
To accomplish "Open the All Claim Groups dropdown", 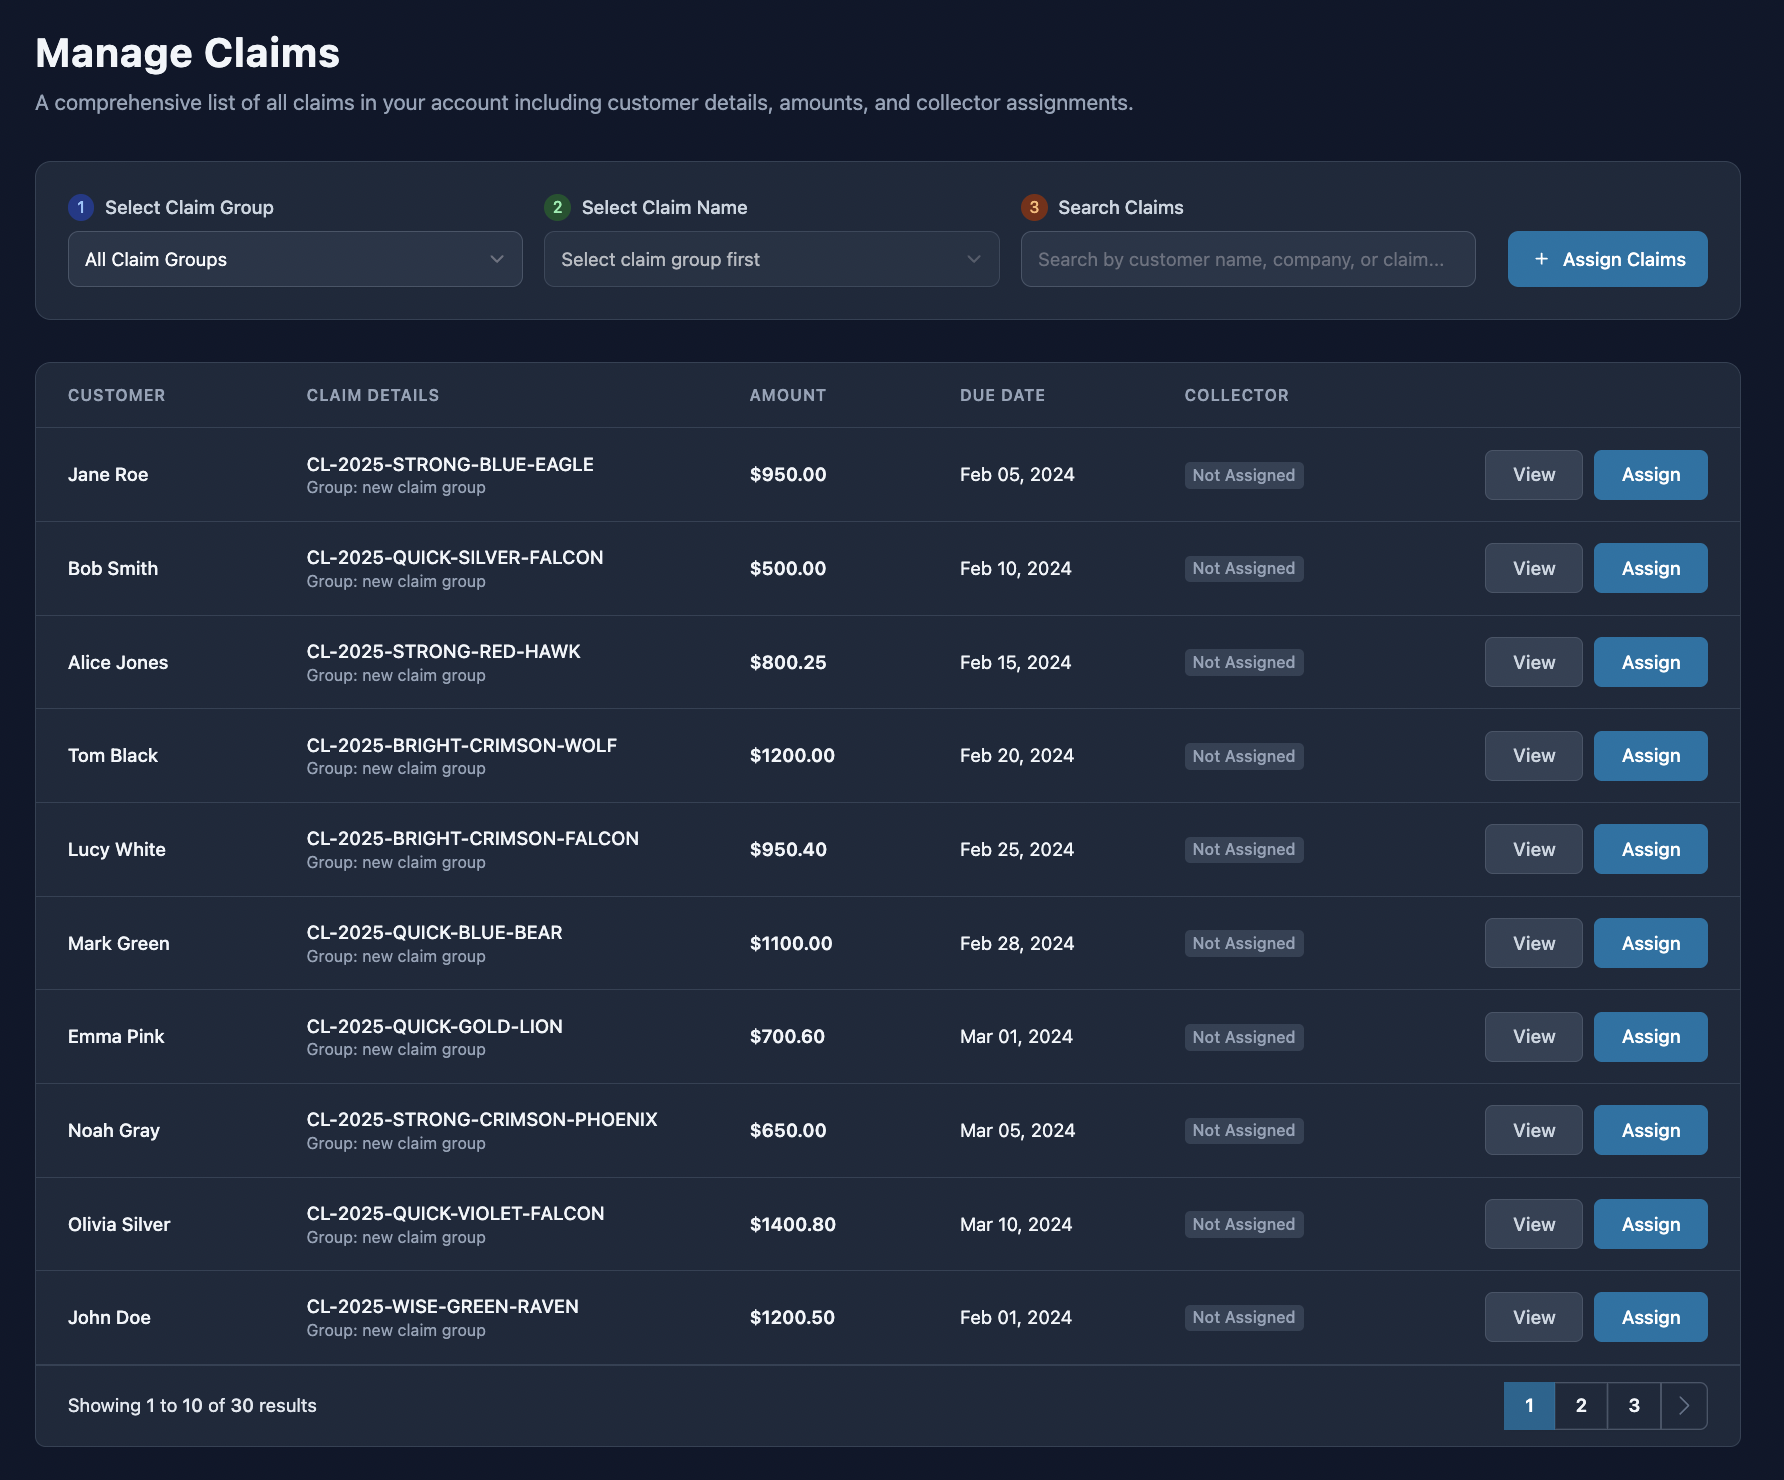I will pos(294,259).
